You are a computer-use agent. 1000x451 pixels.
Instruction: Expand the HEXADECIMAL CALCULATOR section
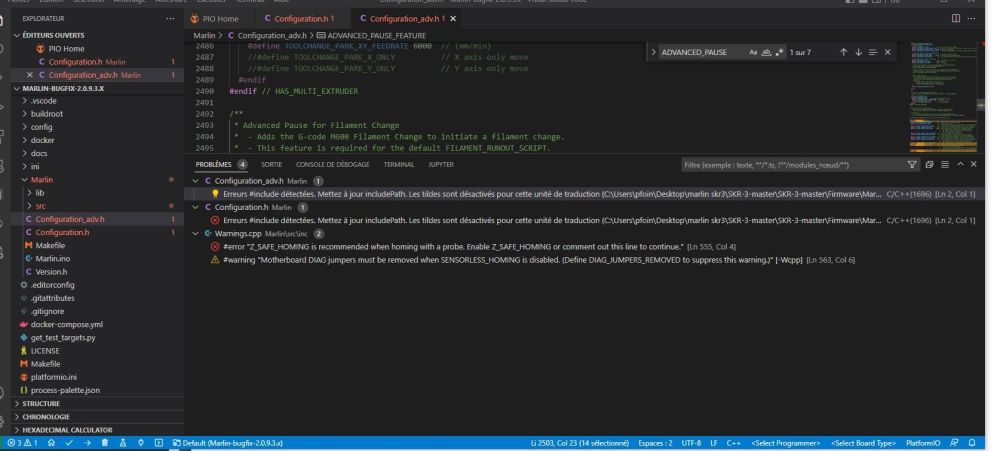pyautogui.click(x=67, y=431)
